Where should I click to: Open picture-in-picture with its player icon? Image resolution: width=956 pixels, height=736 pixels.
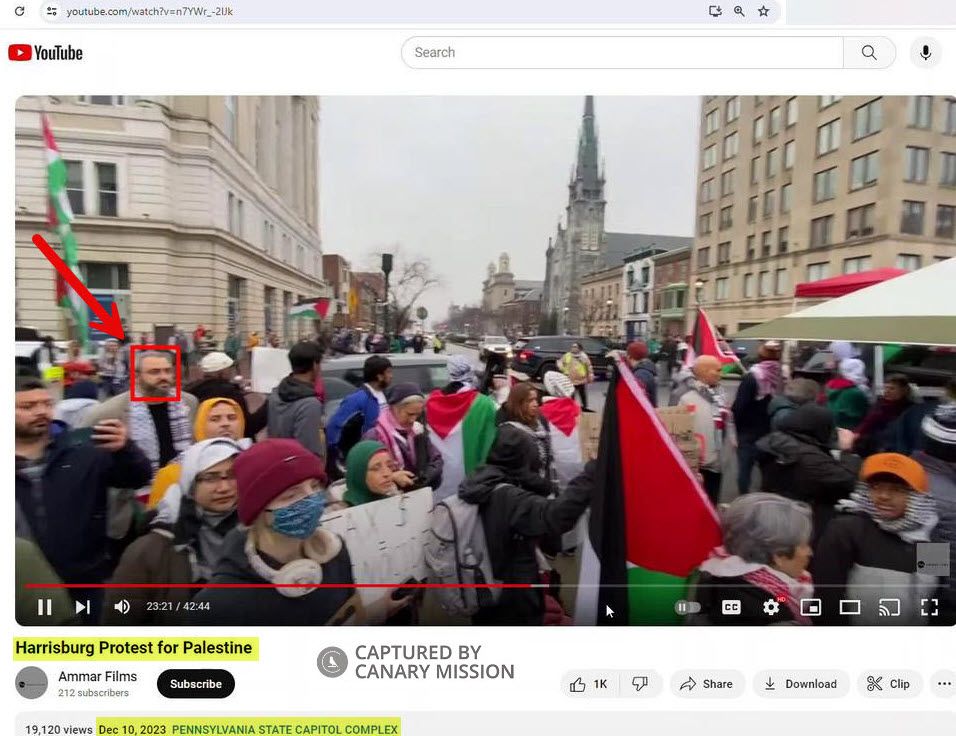tap(811, 606)
